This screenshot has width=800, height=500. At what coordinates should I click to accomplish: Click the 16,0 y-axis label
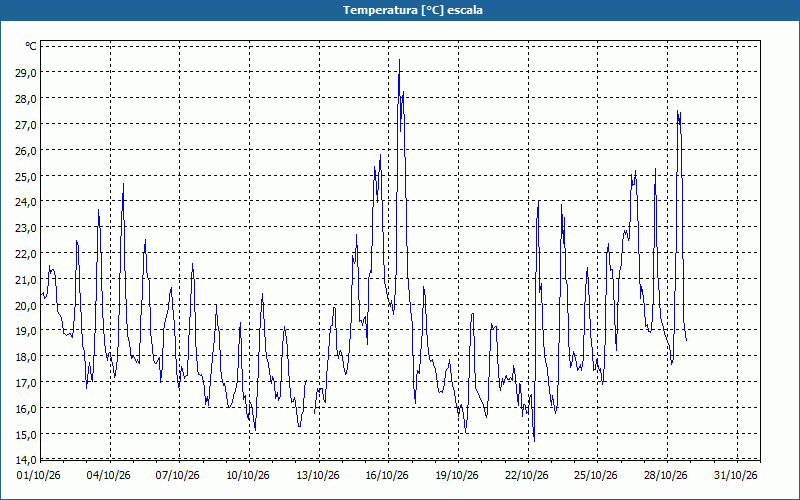click(26, 408)
